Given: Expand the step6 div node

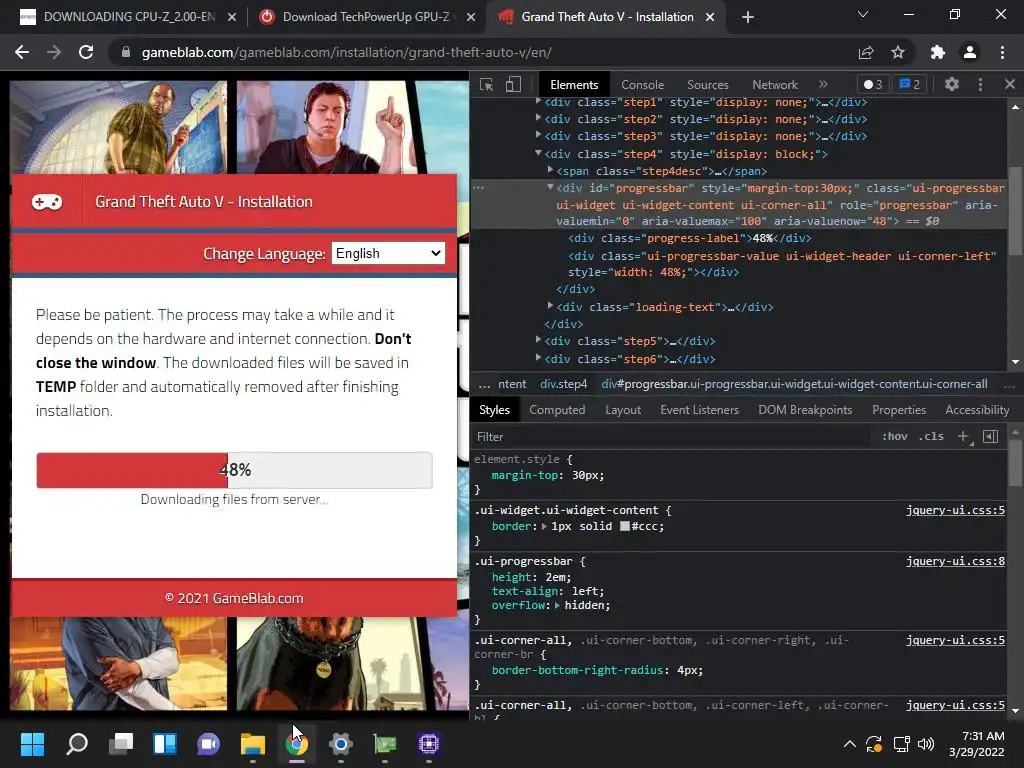Looking at the screenshot, I should tap(538, 357).
